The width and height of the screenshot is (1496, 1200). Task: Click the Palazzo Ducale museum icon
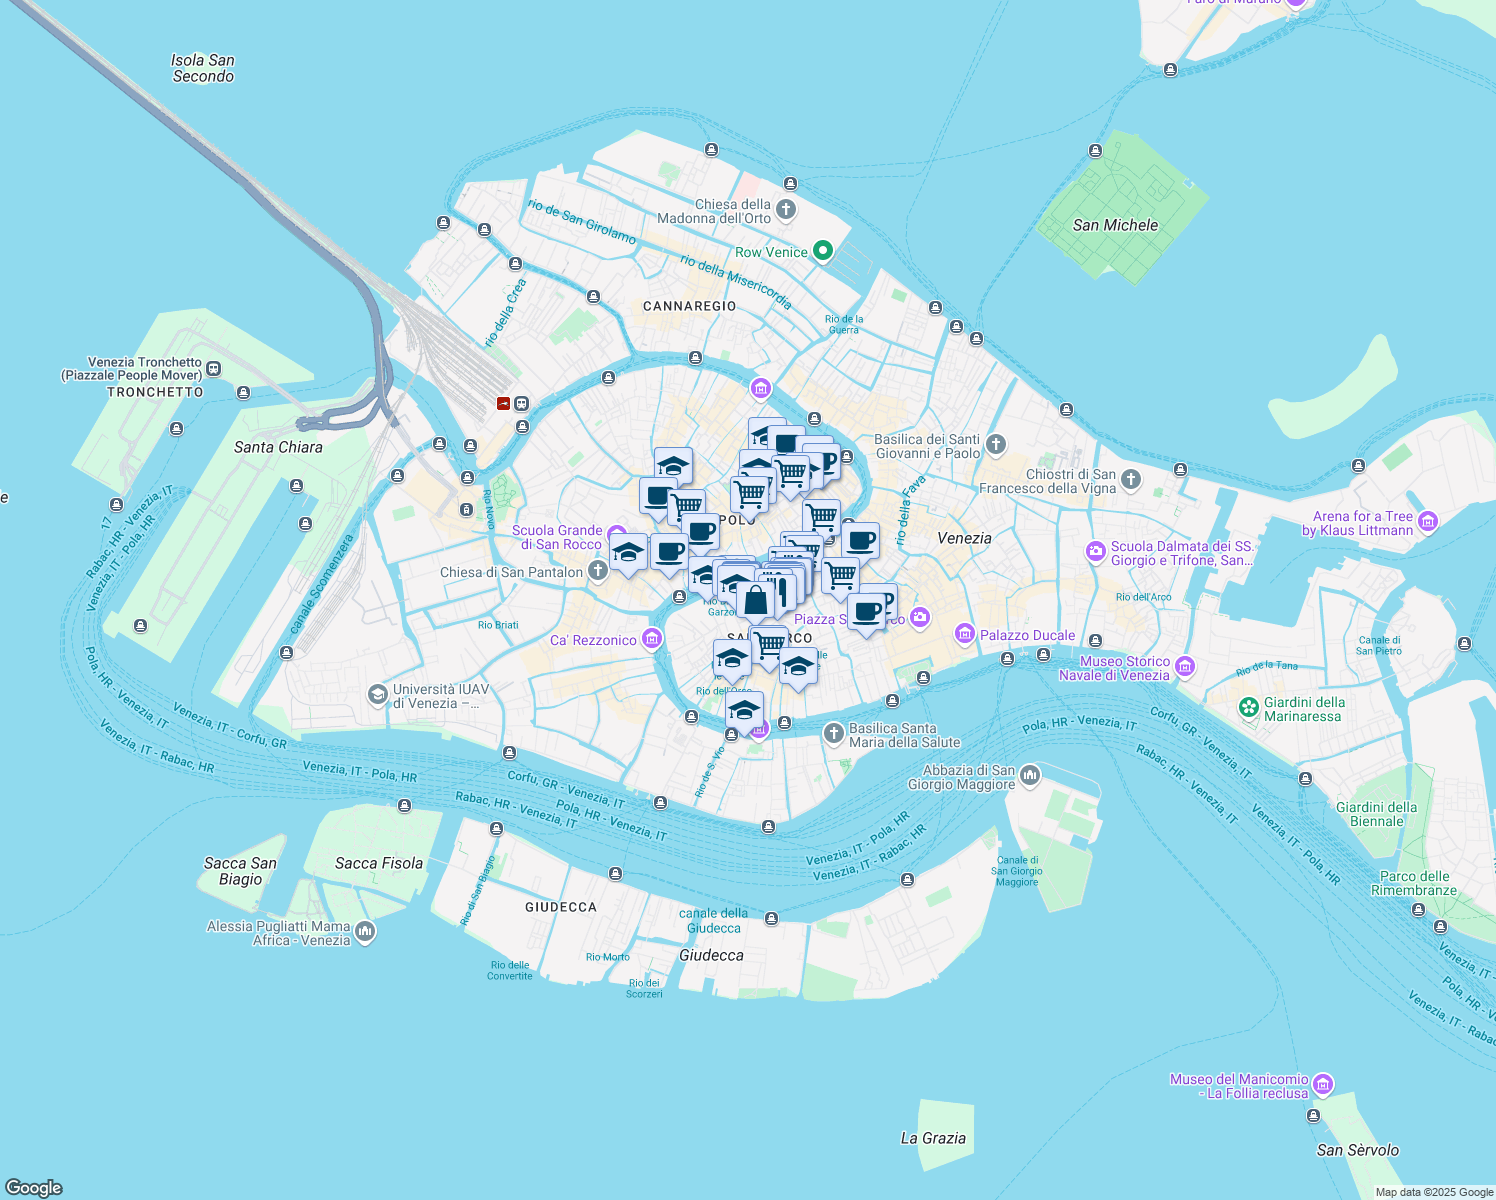965,633
